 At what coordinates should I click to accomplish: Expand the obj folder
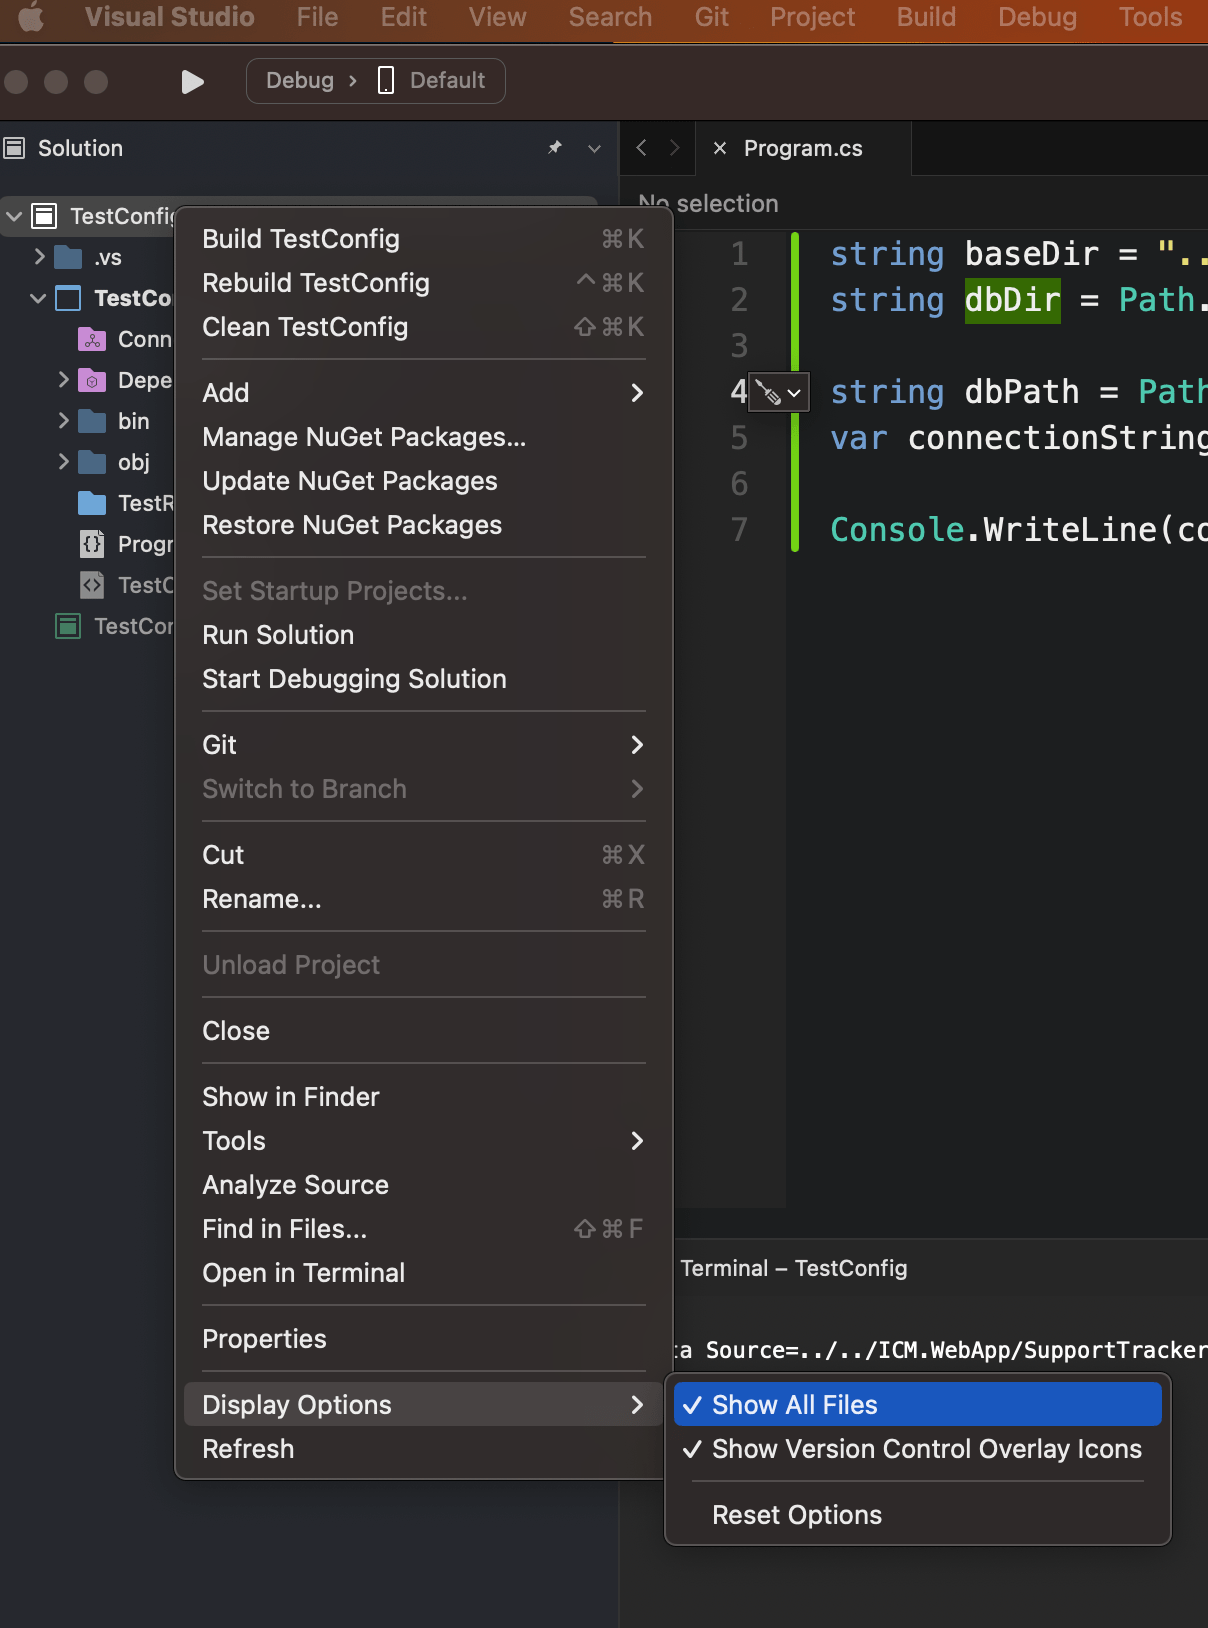pyautogui.click(x=64, y=462)
